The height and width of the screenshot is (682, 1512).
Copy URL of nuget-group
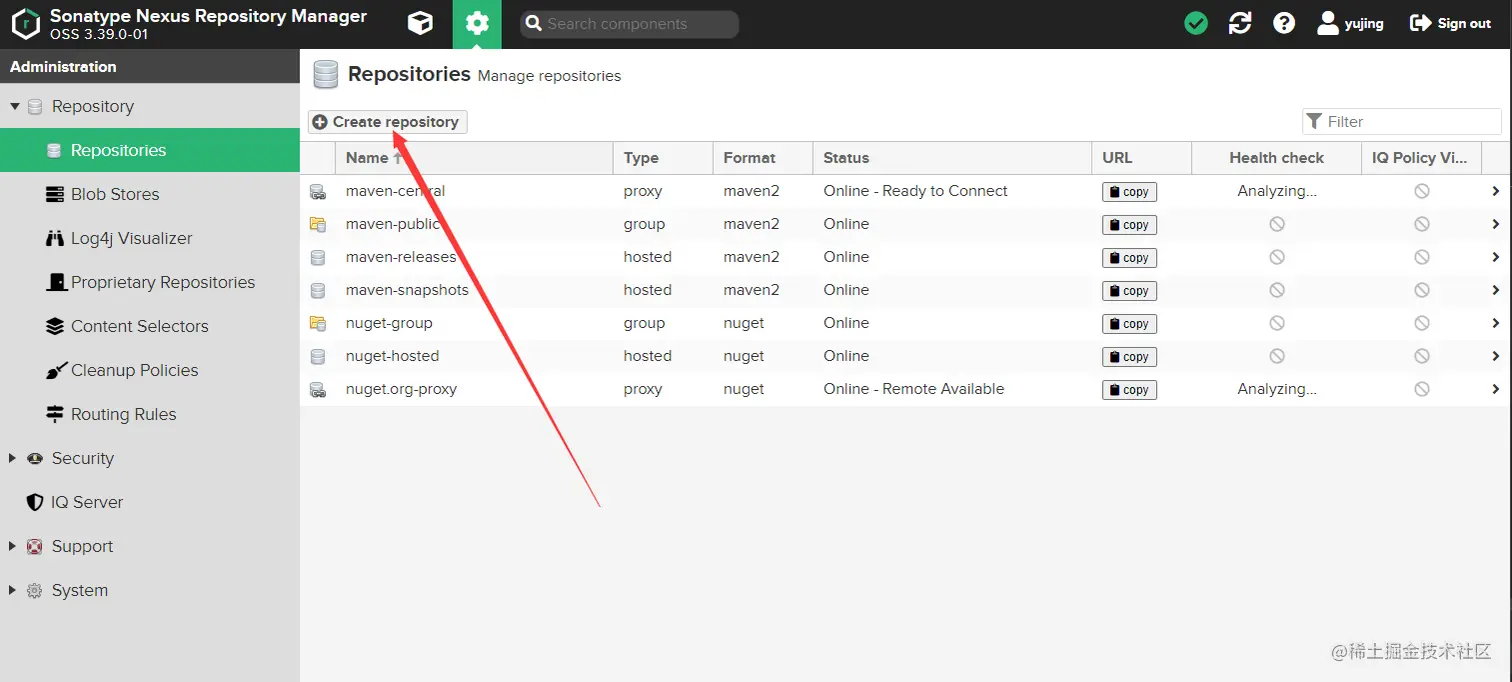(1129, 324)
